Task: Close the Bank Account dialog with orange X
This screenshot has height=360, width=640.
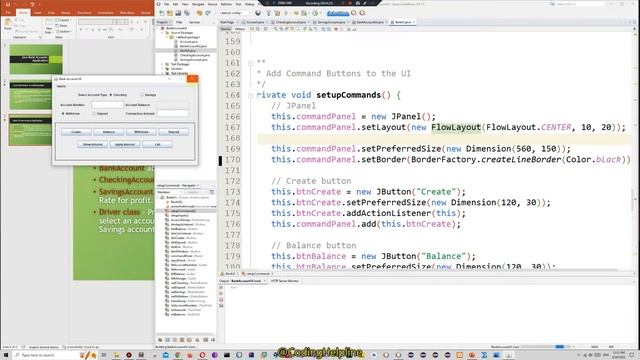Action: 192,79
